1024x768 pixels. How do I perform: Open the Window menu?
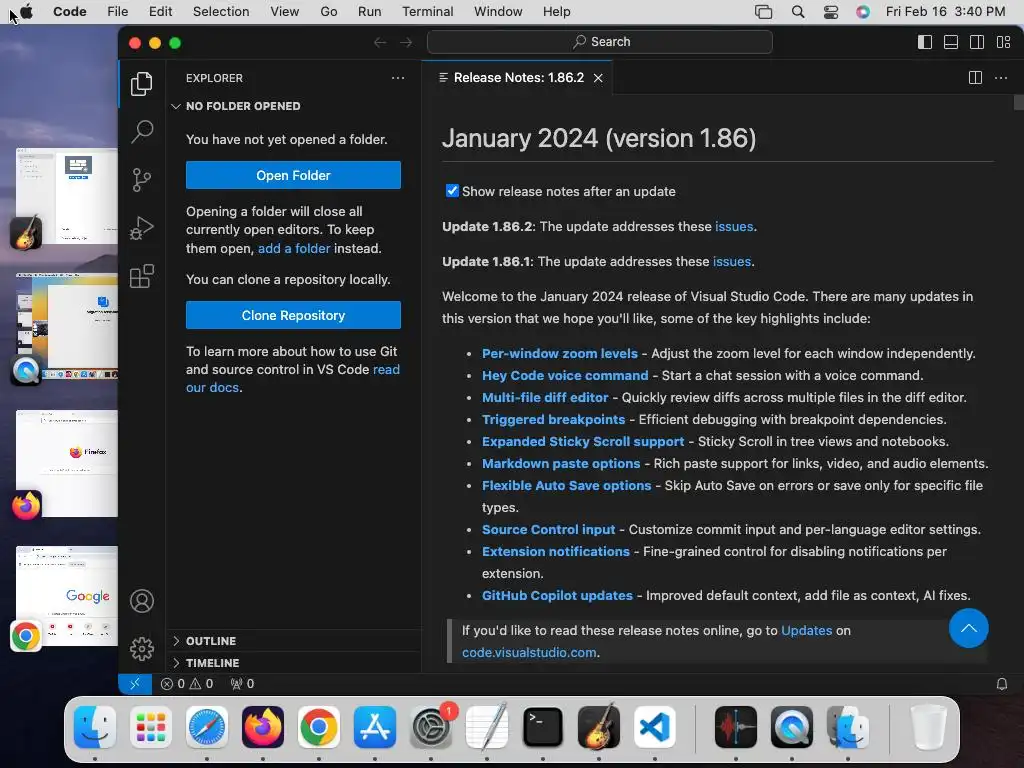pos(498,12)
